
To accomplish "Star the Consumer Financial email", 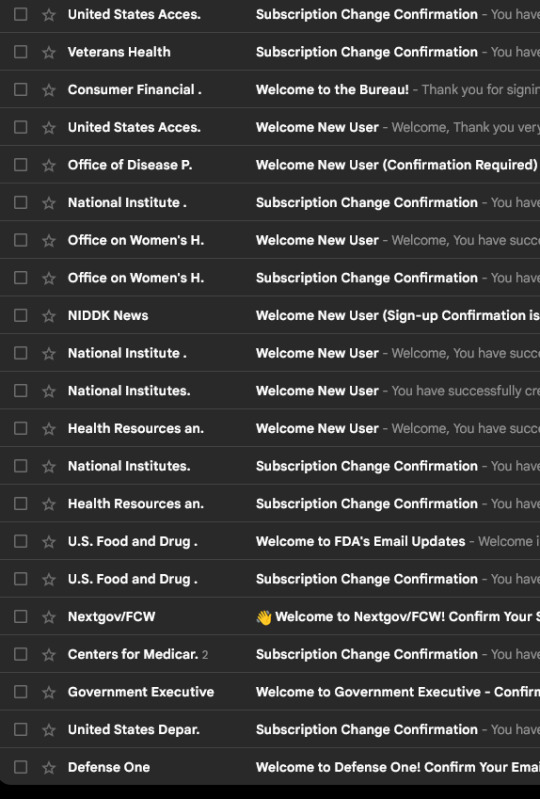I will pyautogui.click(x=49, y=90).
